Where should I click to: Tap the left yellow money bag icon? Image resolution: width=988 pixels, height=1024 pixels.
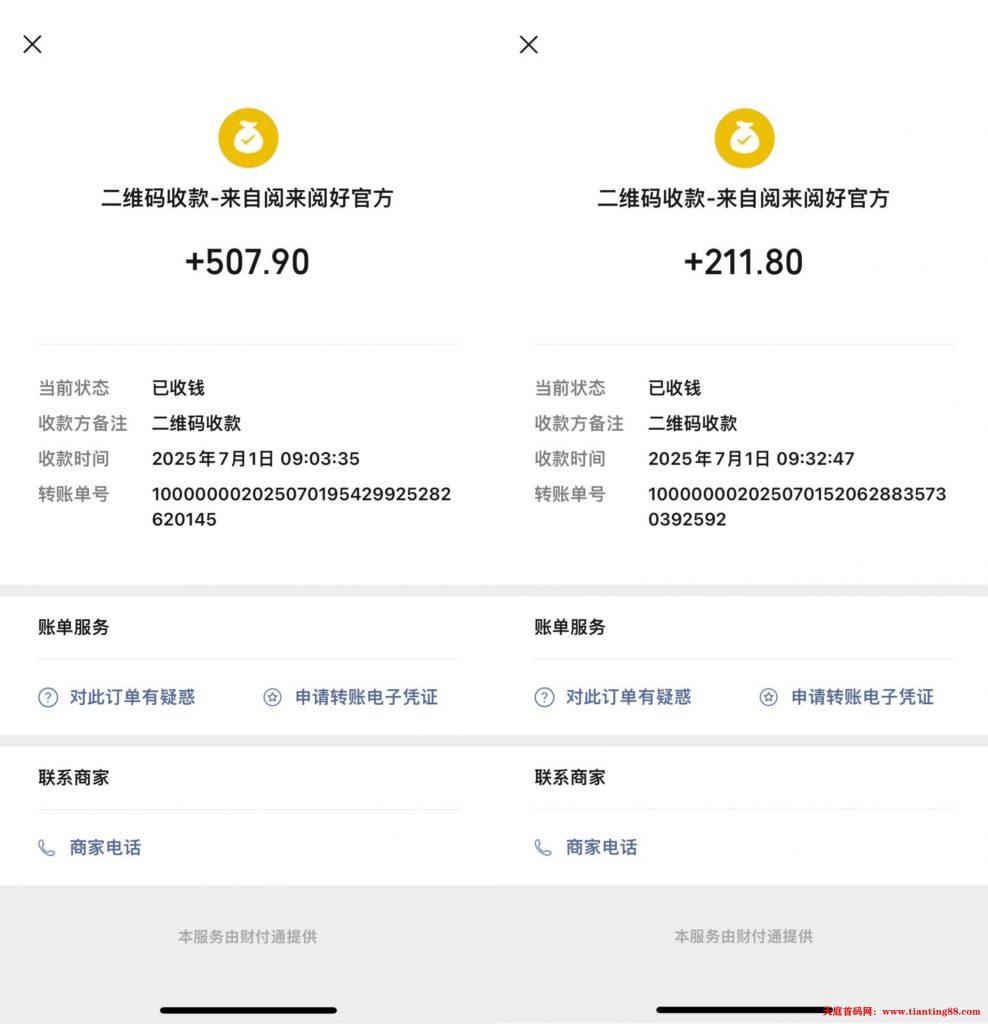[x=248, y=138]
